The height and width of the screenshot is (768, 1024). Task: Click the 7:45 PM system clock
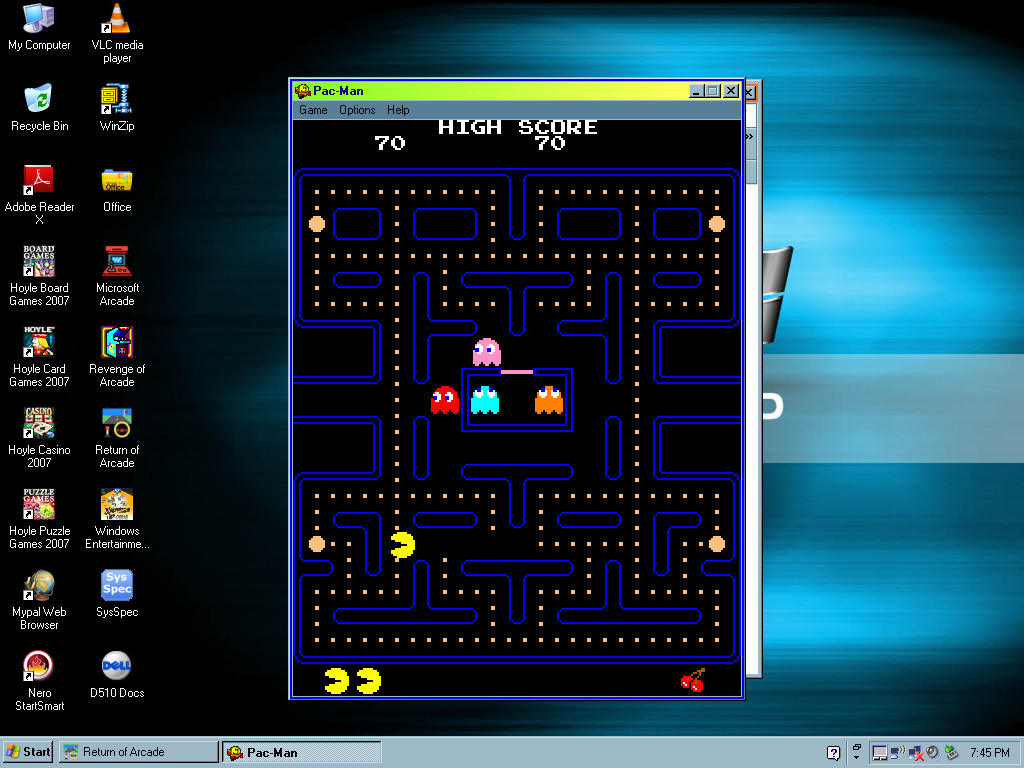(990, 752)
